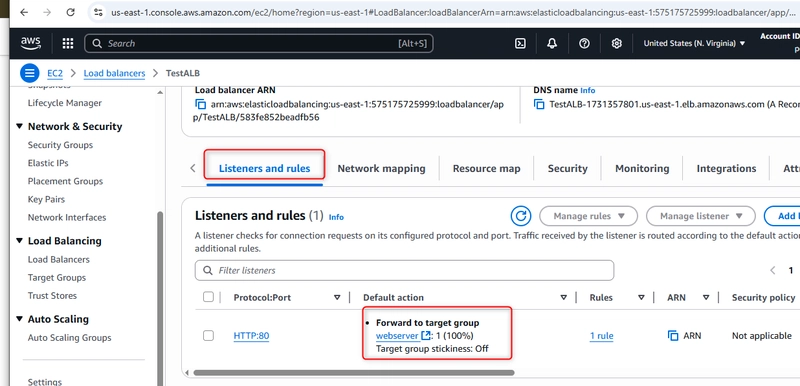
Task: Switch to Monitoring tab
Action: click(642, 168)
